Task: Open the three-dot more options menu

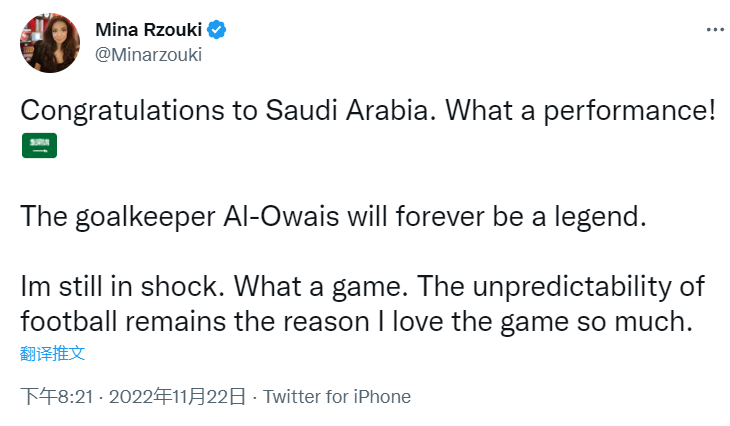Action: point(714,31)
